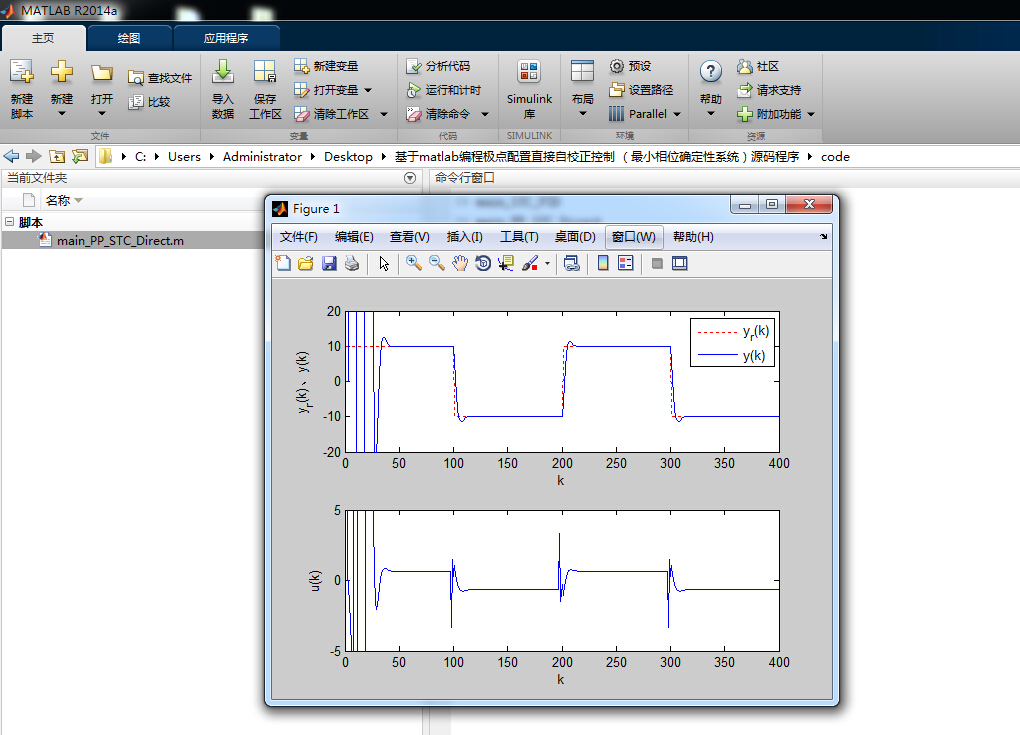Click the Insert Legend icon

(626, 263)
